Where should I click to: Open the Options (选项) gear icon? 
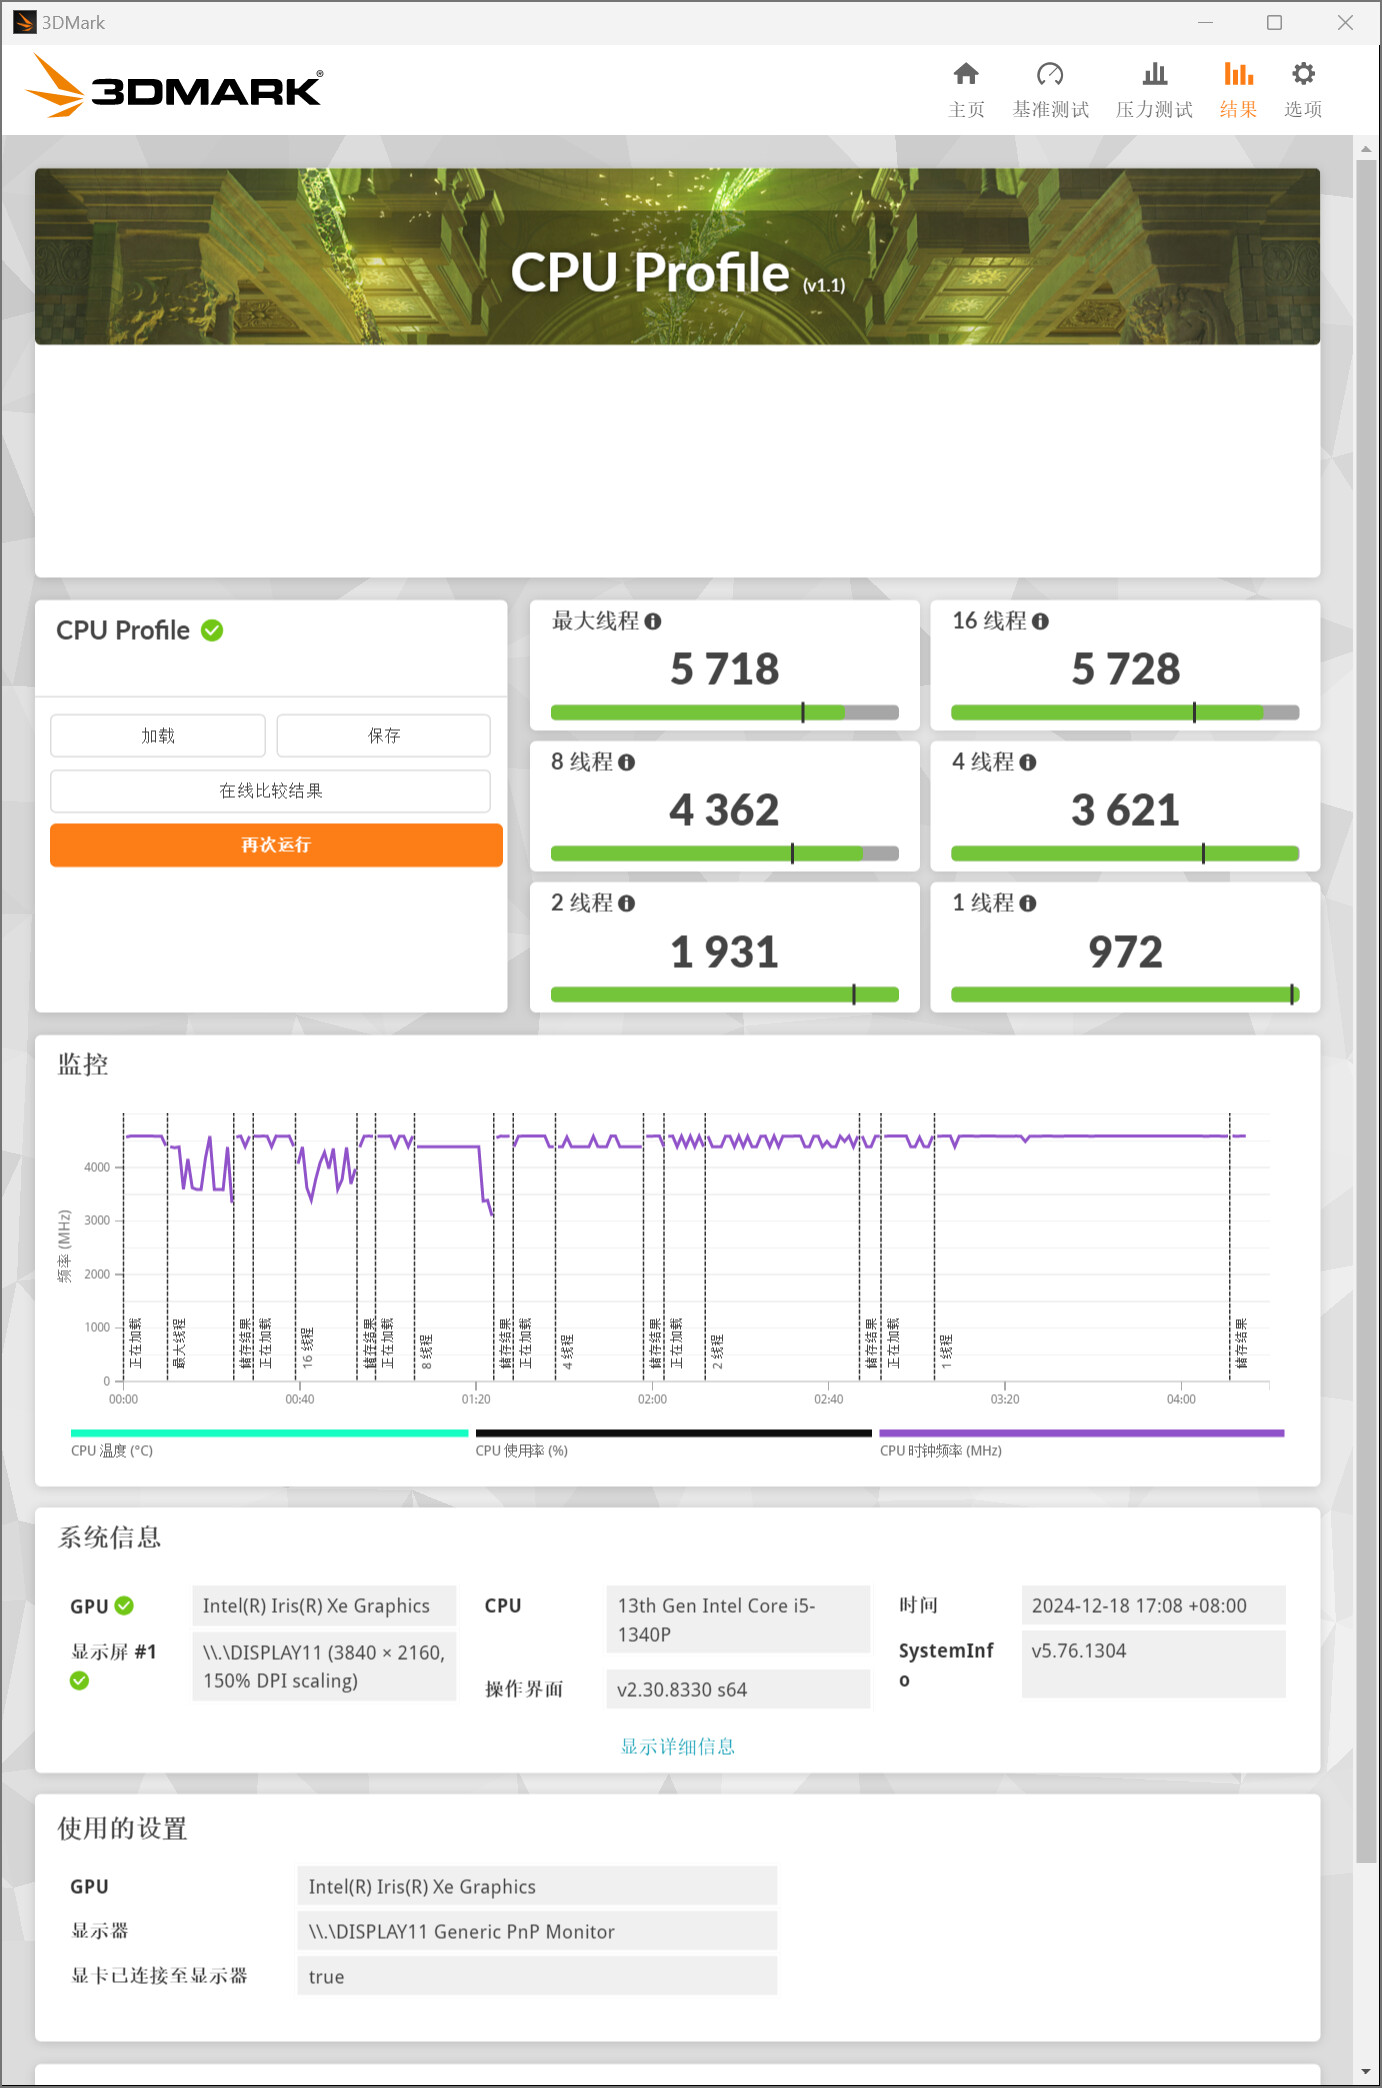click(1302, 75)
